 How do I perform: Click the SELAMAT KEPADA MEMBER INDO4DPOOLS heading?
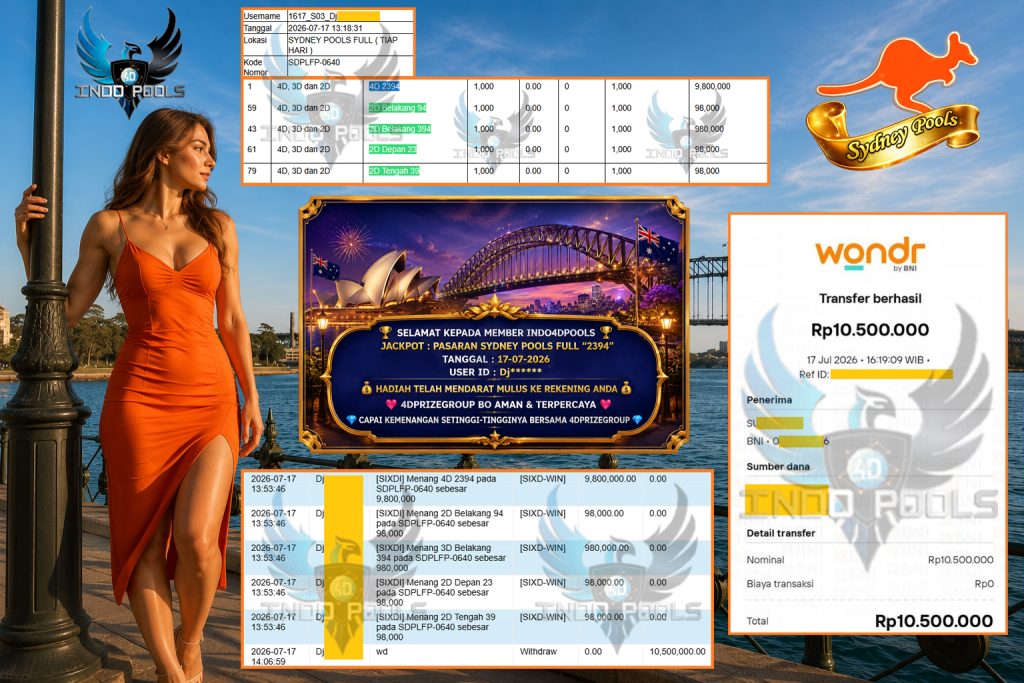point(496,332)
